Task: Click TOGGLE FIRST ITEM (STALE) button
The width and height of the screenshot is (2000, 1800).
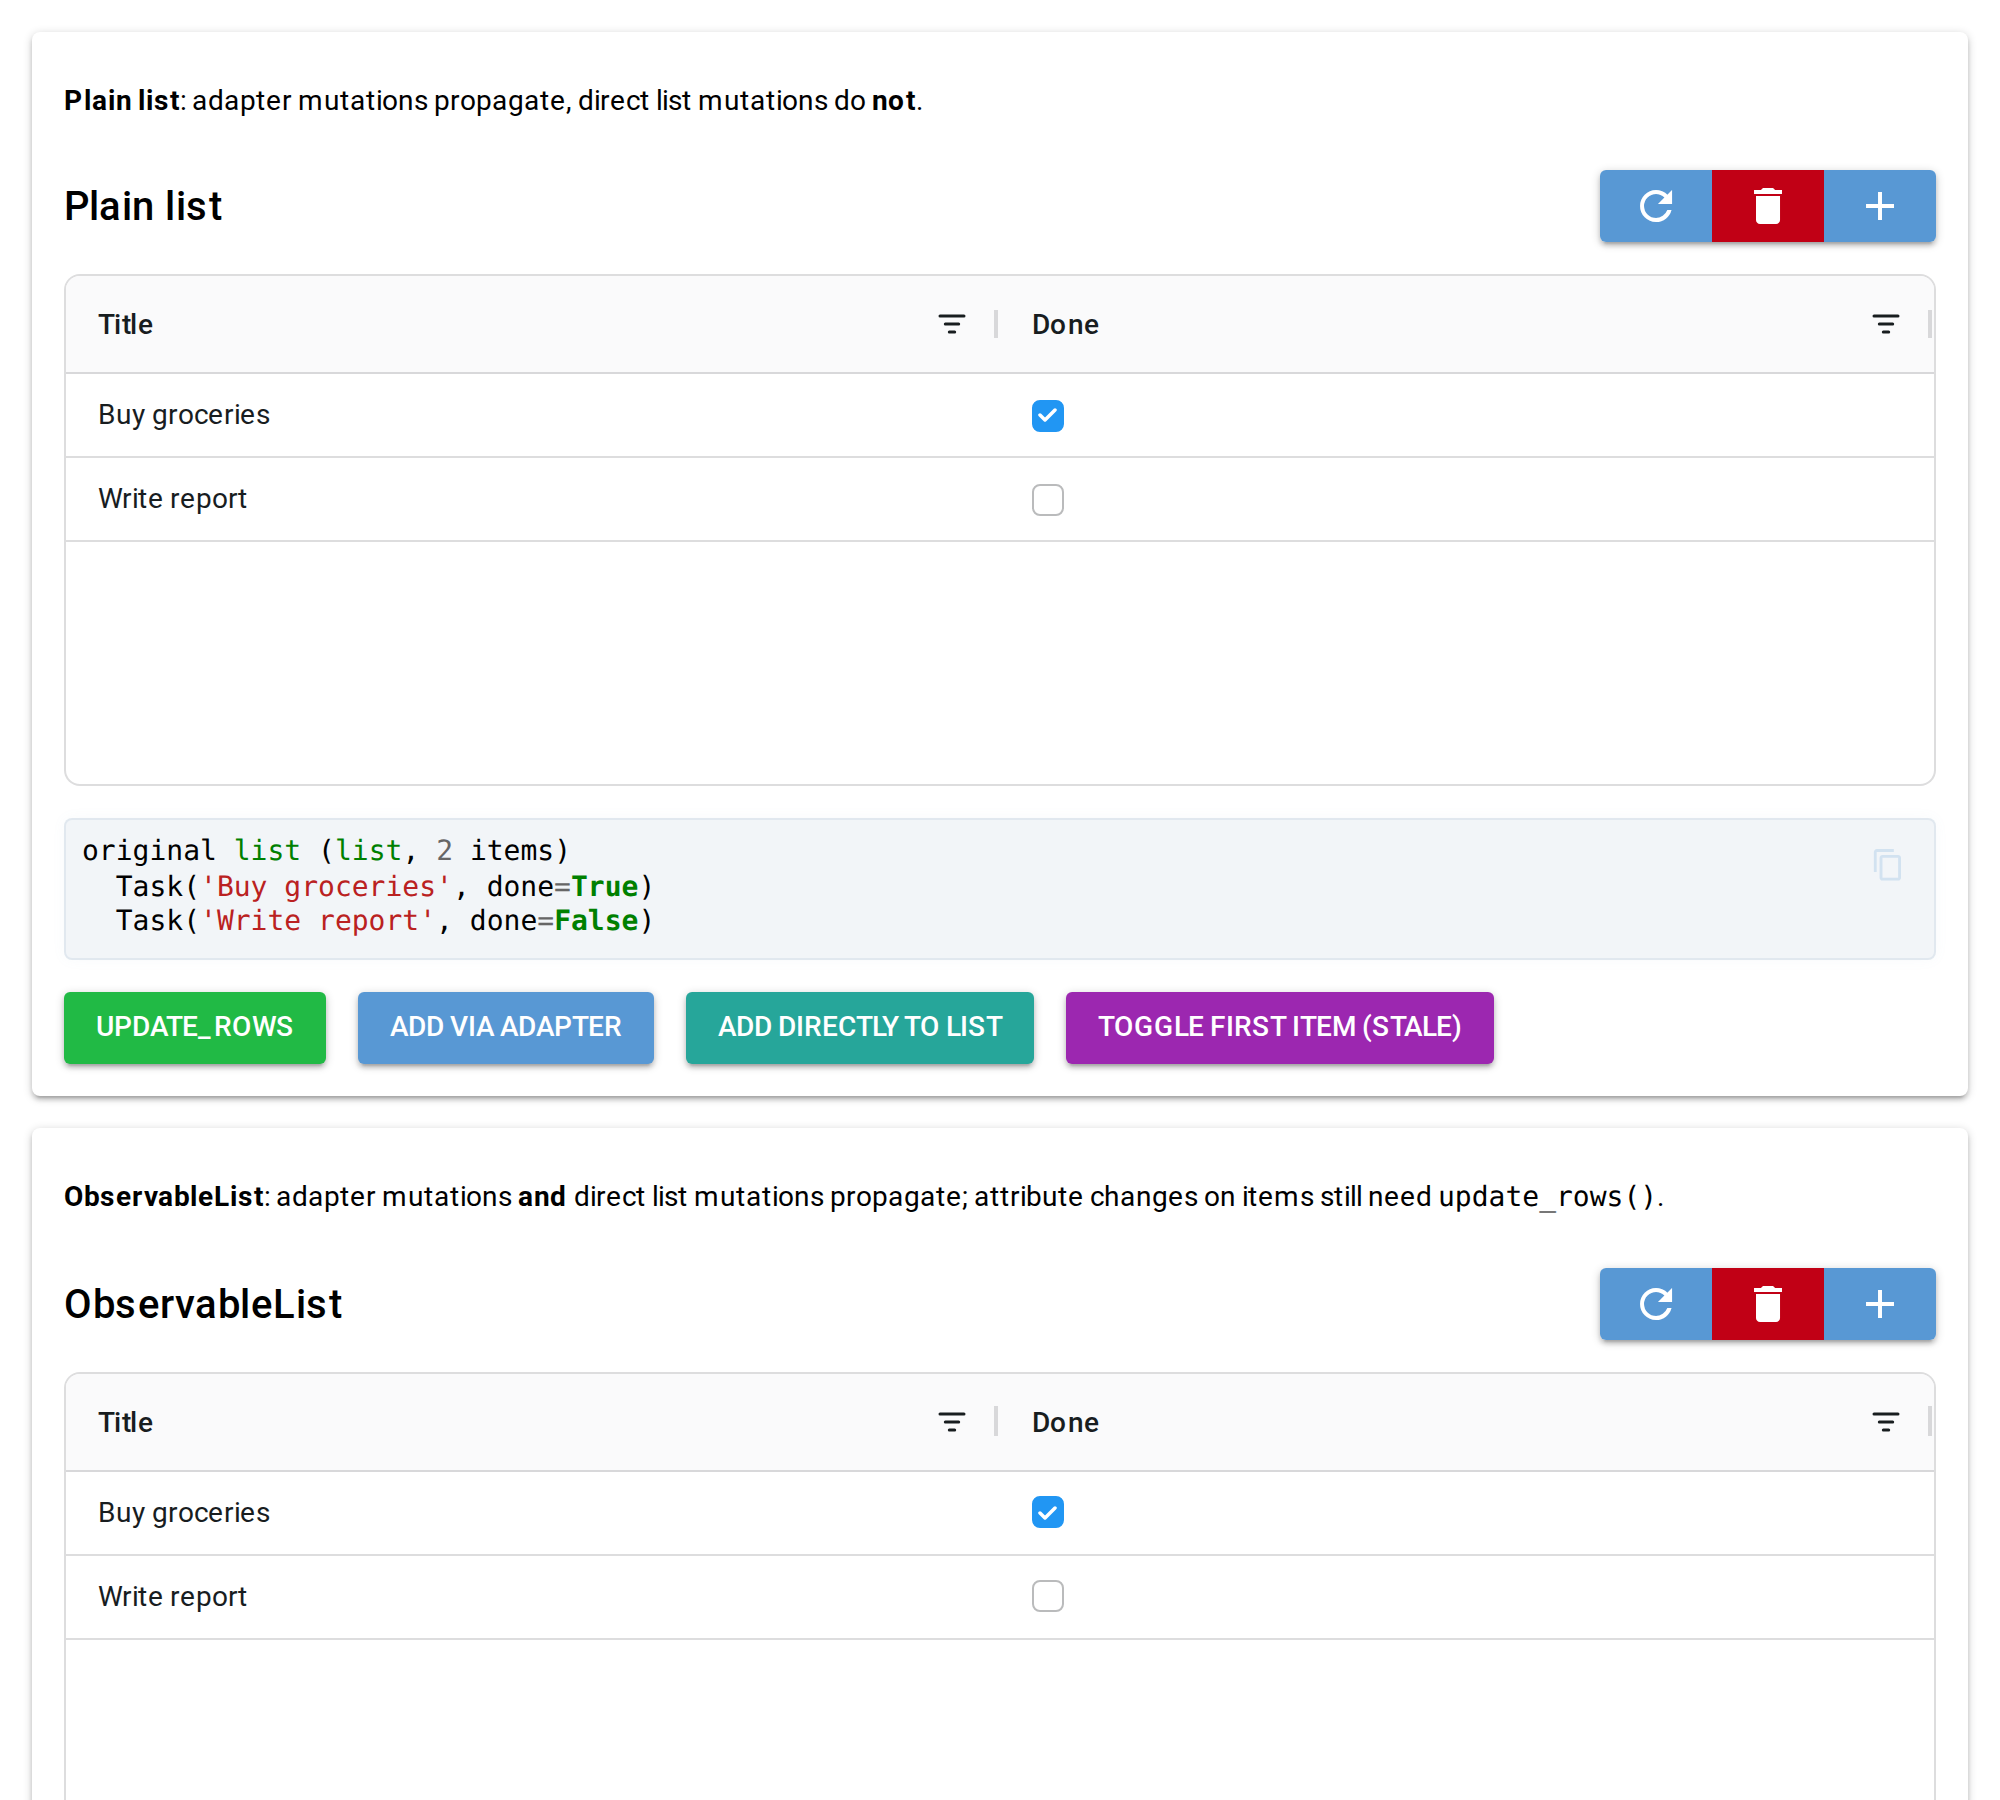Action: point(1280,1027)
